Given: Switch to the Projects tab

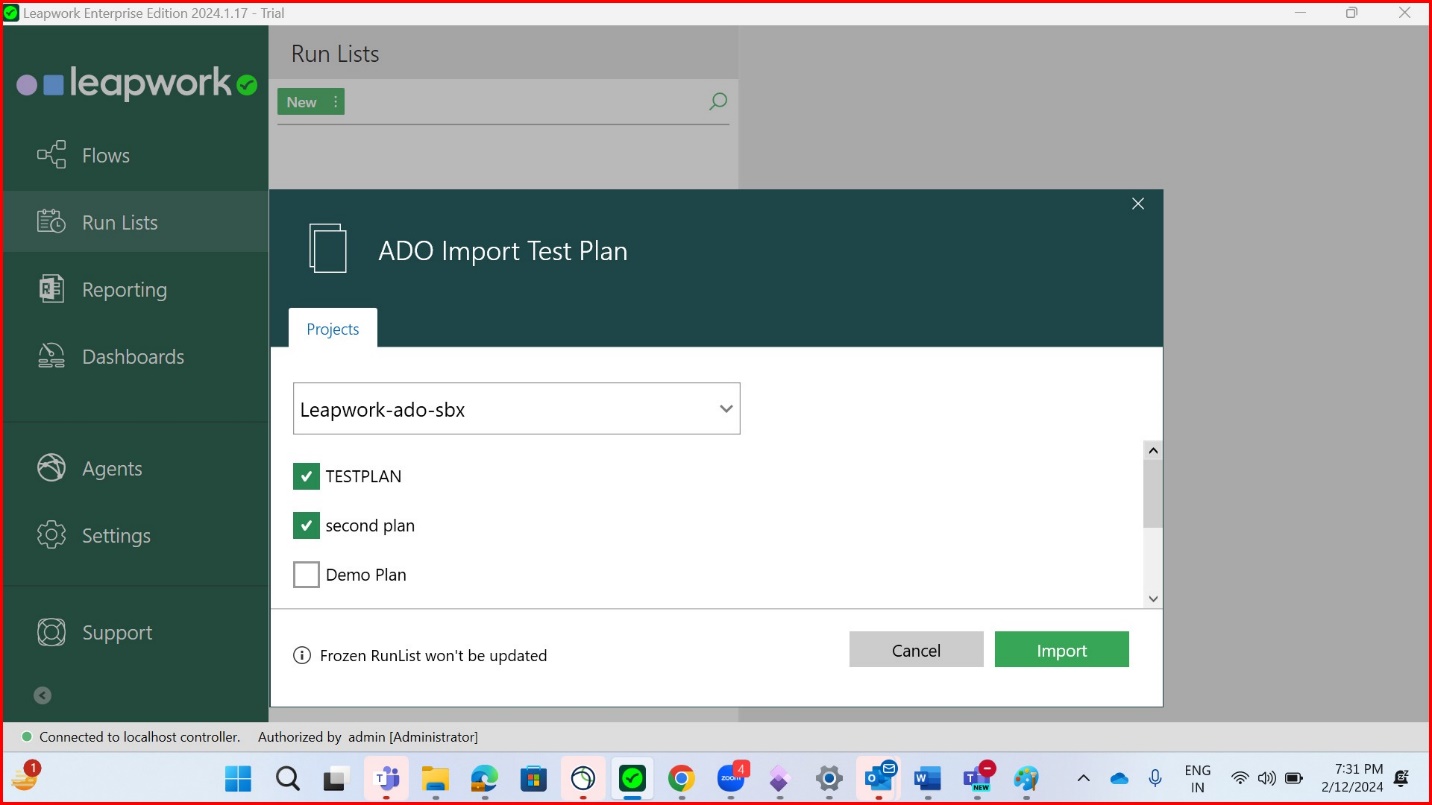Looking at the screenshot, I should (332, 328).
